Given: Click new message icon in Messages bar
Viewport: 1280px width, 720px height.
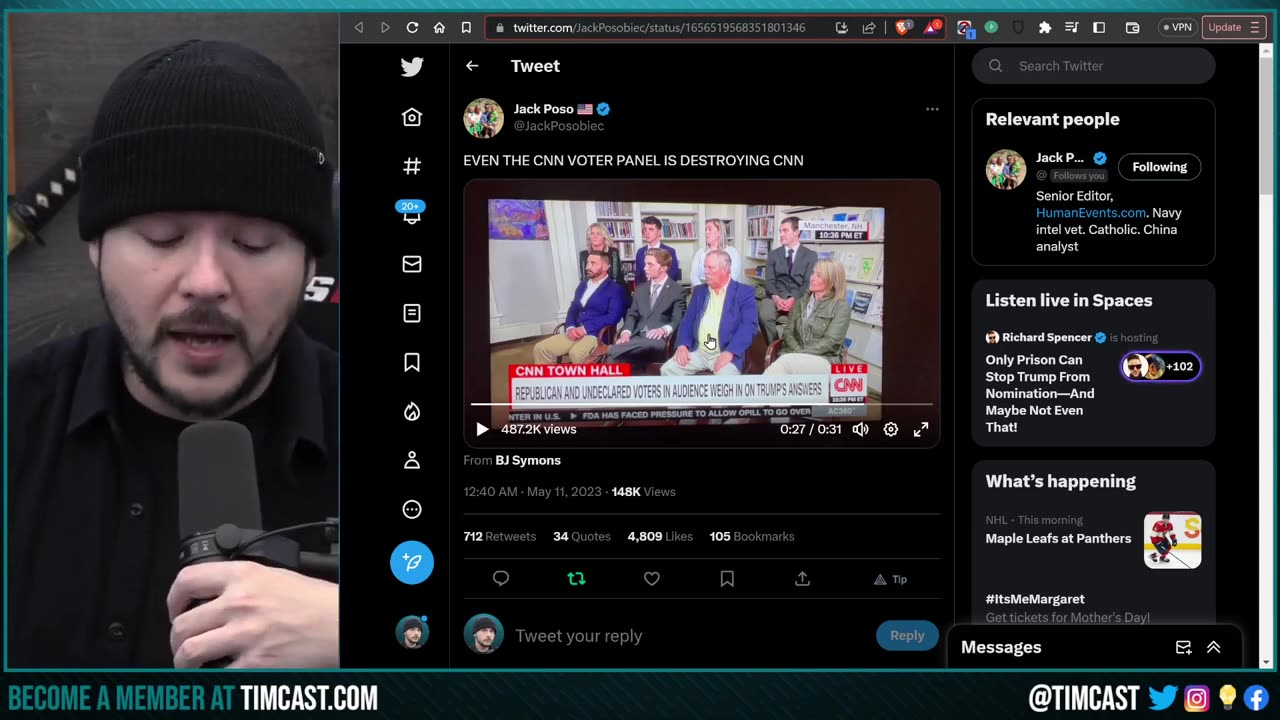Looking at the screenshot, I should click(1183, 648).
